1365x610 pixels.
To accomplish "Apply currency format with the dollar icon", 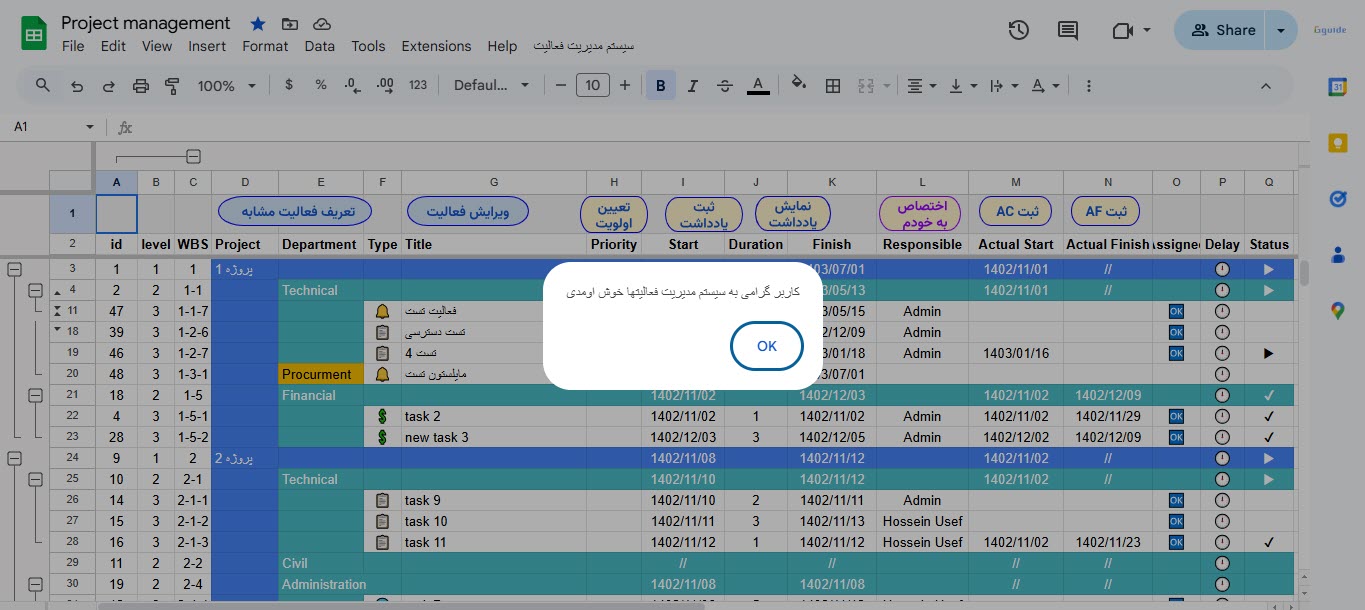I will coord(289,86).
